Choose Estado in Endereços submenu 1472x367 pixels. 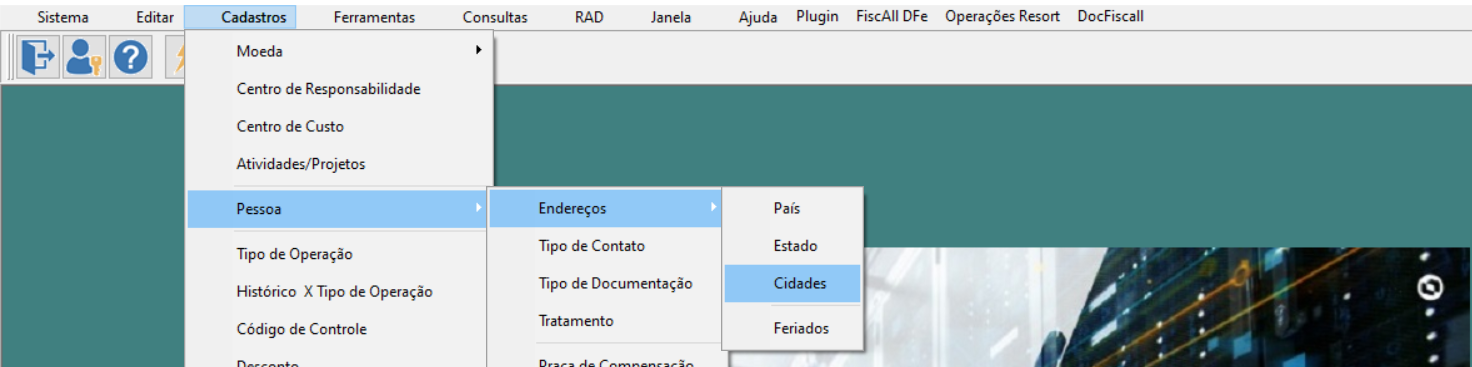tap(792, 246)
